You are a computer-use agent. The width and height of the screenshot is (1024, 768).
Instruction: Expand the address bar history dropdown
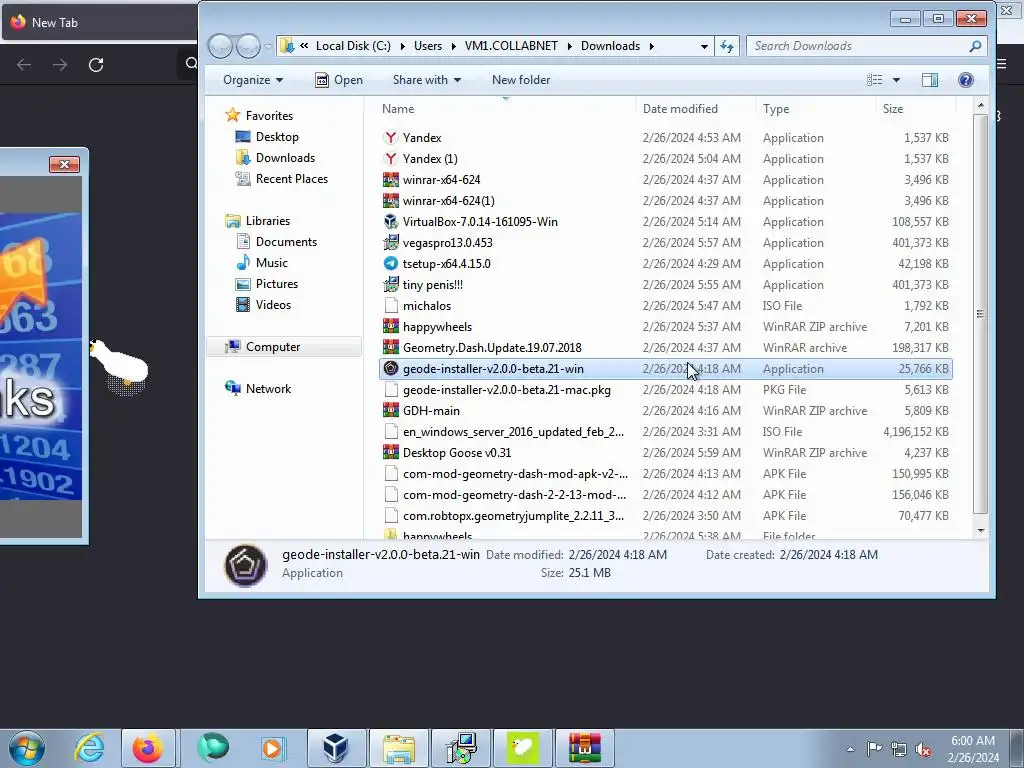tap(703, 46)
